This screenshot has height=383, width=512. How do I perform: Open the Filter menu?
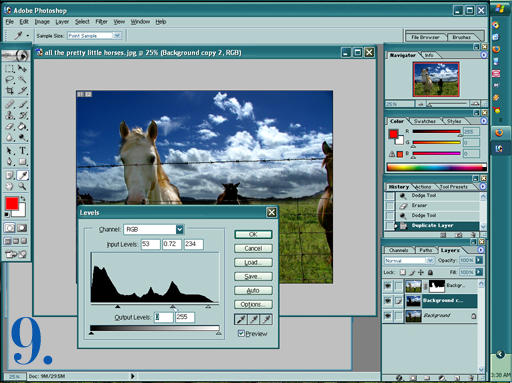(101, 22)
